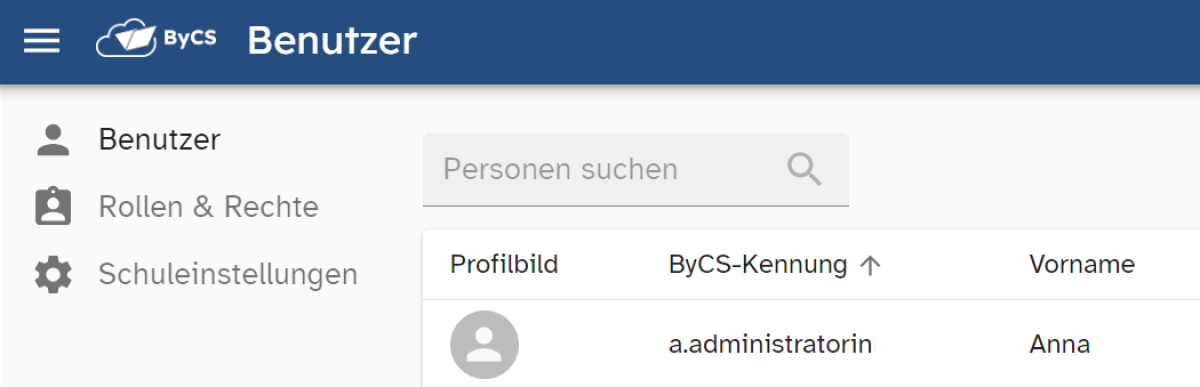Click the badge icon for Rollen & Rechte
Viewport: 1200px width, 387px height.
53,207
